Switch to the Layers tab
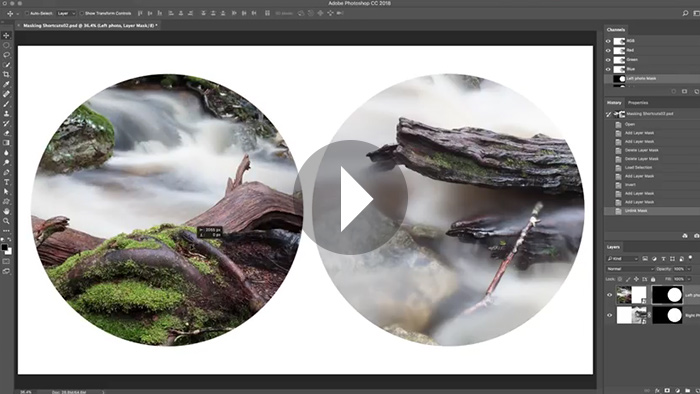The height and width of the screenshot is (394, 700). (x=613, y=247)
